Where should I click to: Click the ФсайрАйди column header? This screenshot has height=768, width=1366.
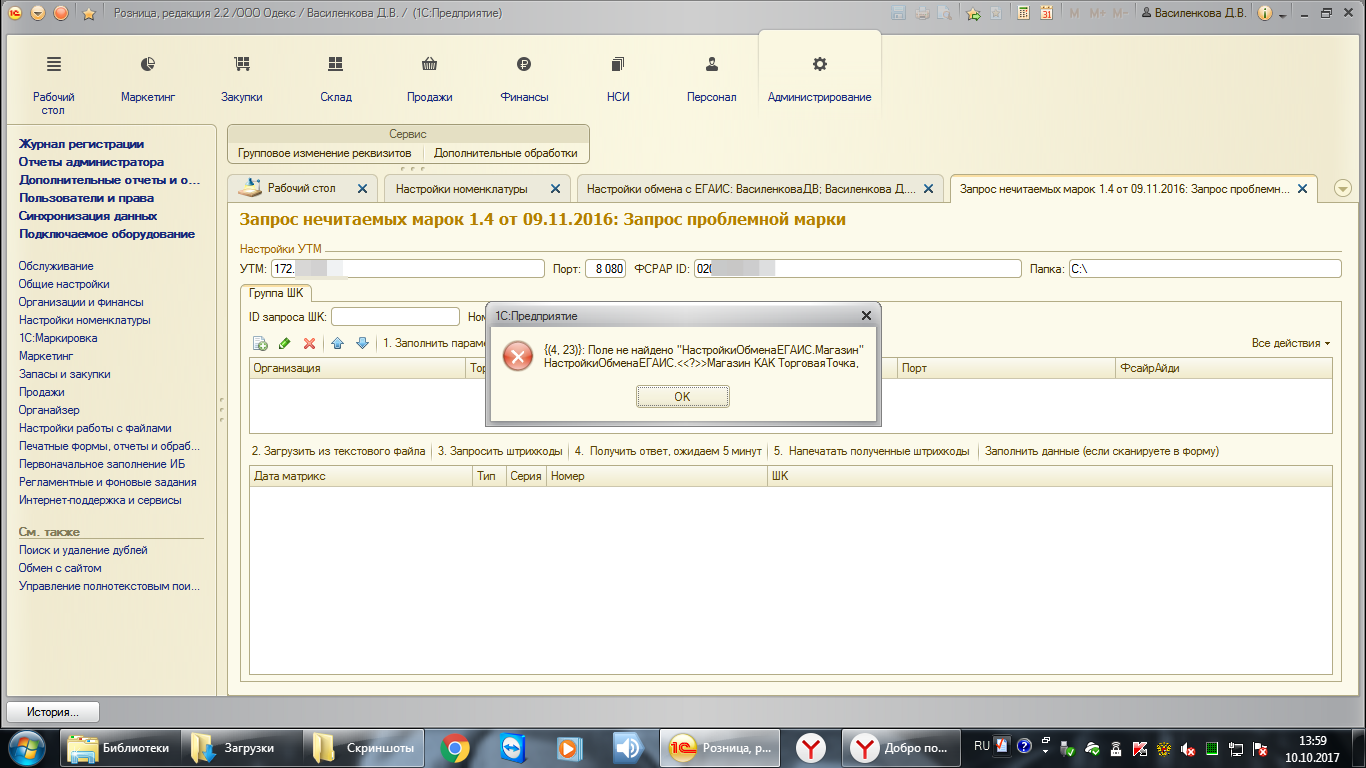click(x=1224, y=368)
